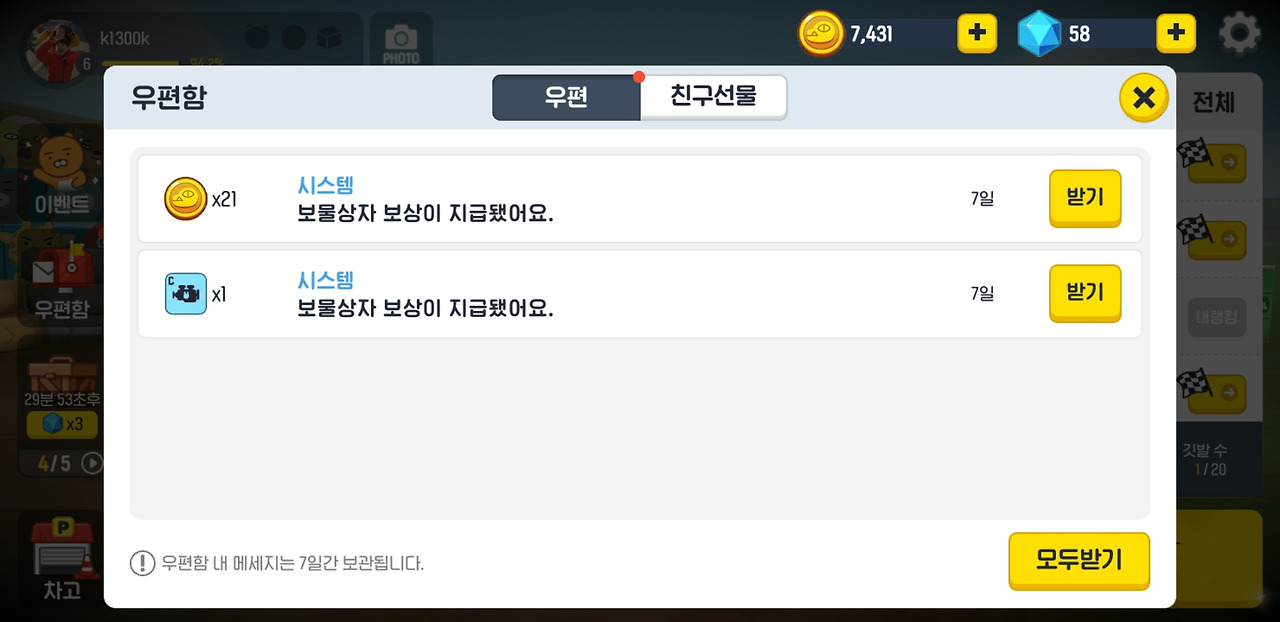1280x622 pixels.
Task: Tap the blue gem currency icon
Action: click(x=1039, y=34)
